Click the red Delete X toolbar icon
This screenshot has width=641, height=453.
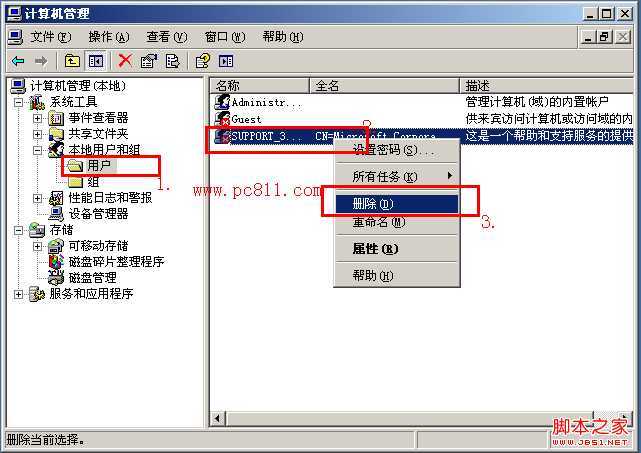coord(125,61)
